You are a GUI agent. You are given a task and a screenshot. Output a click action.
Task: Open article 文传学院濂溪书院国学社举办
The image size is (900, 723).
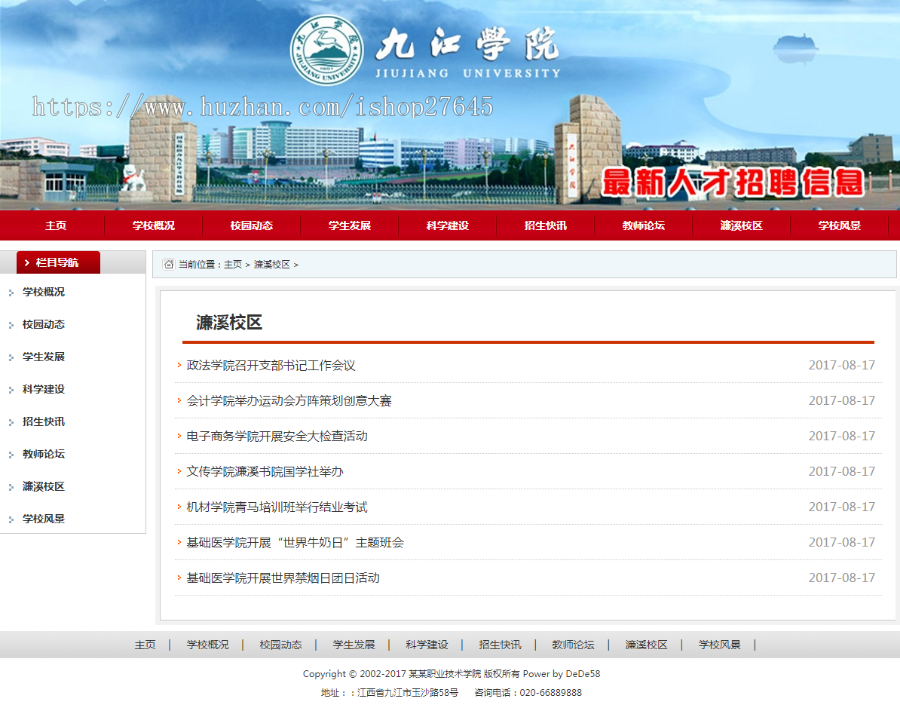[x=265, y=472]
